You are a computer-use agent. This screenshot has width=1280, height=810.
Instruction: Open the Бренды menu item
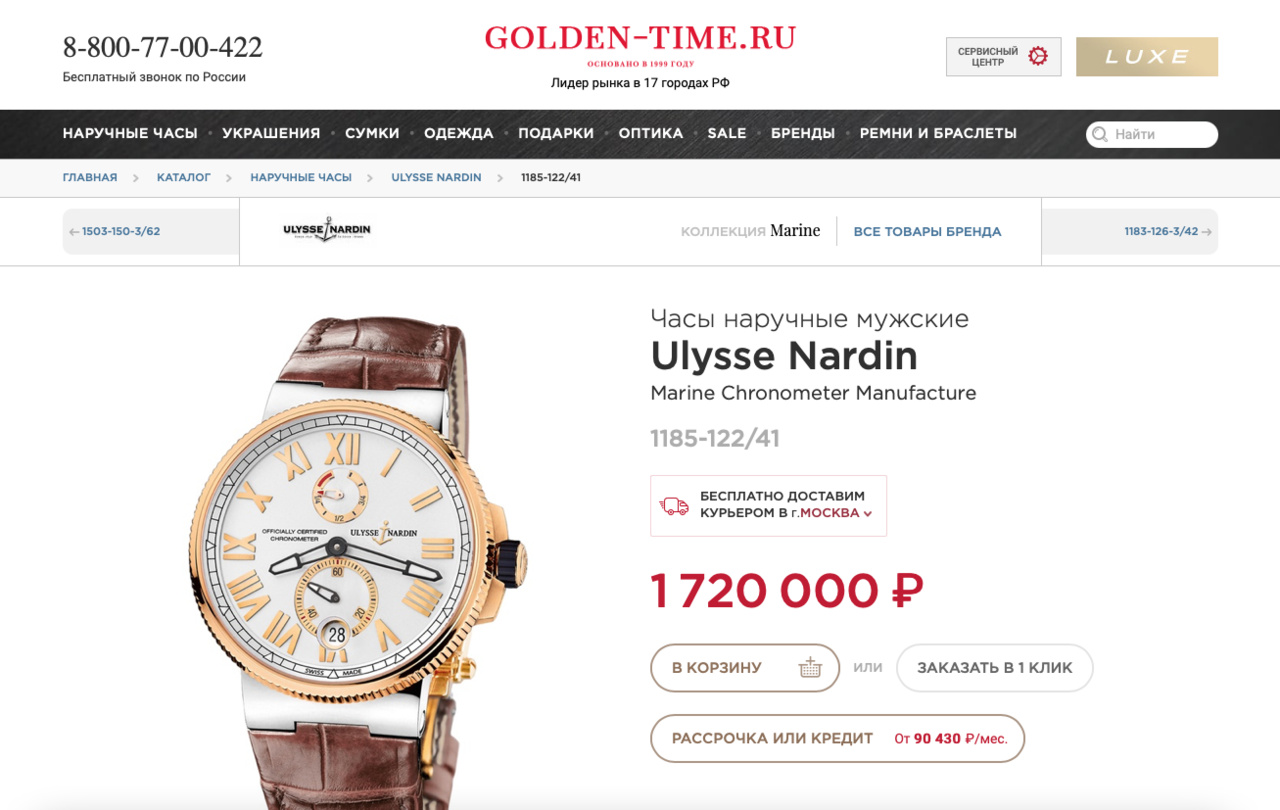click(803, 133)
